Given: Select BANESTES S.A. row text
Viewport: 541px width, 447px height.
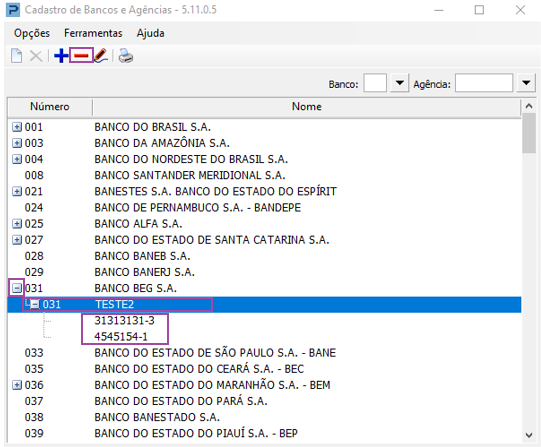Looking at the screenshot, I should pyautogui.click(x=215, y=191).
